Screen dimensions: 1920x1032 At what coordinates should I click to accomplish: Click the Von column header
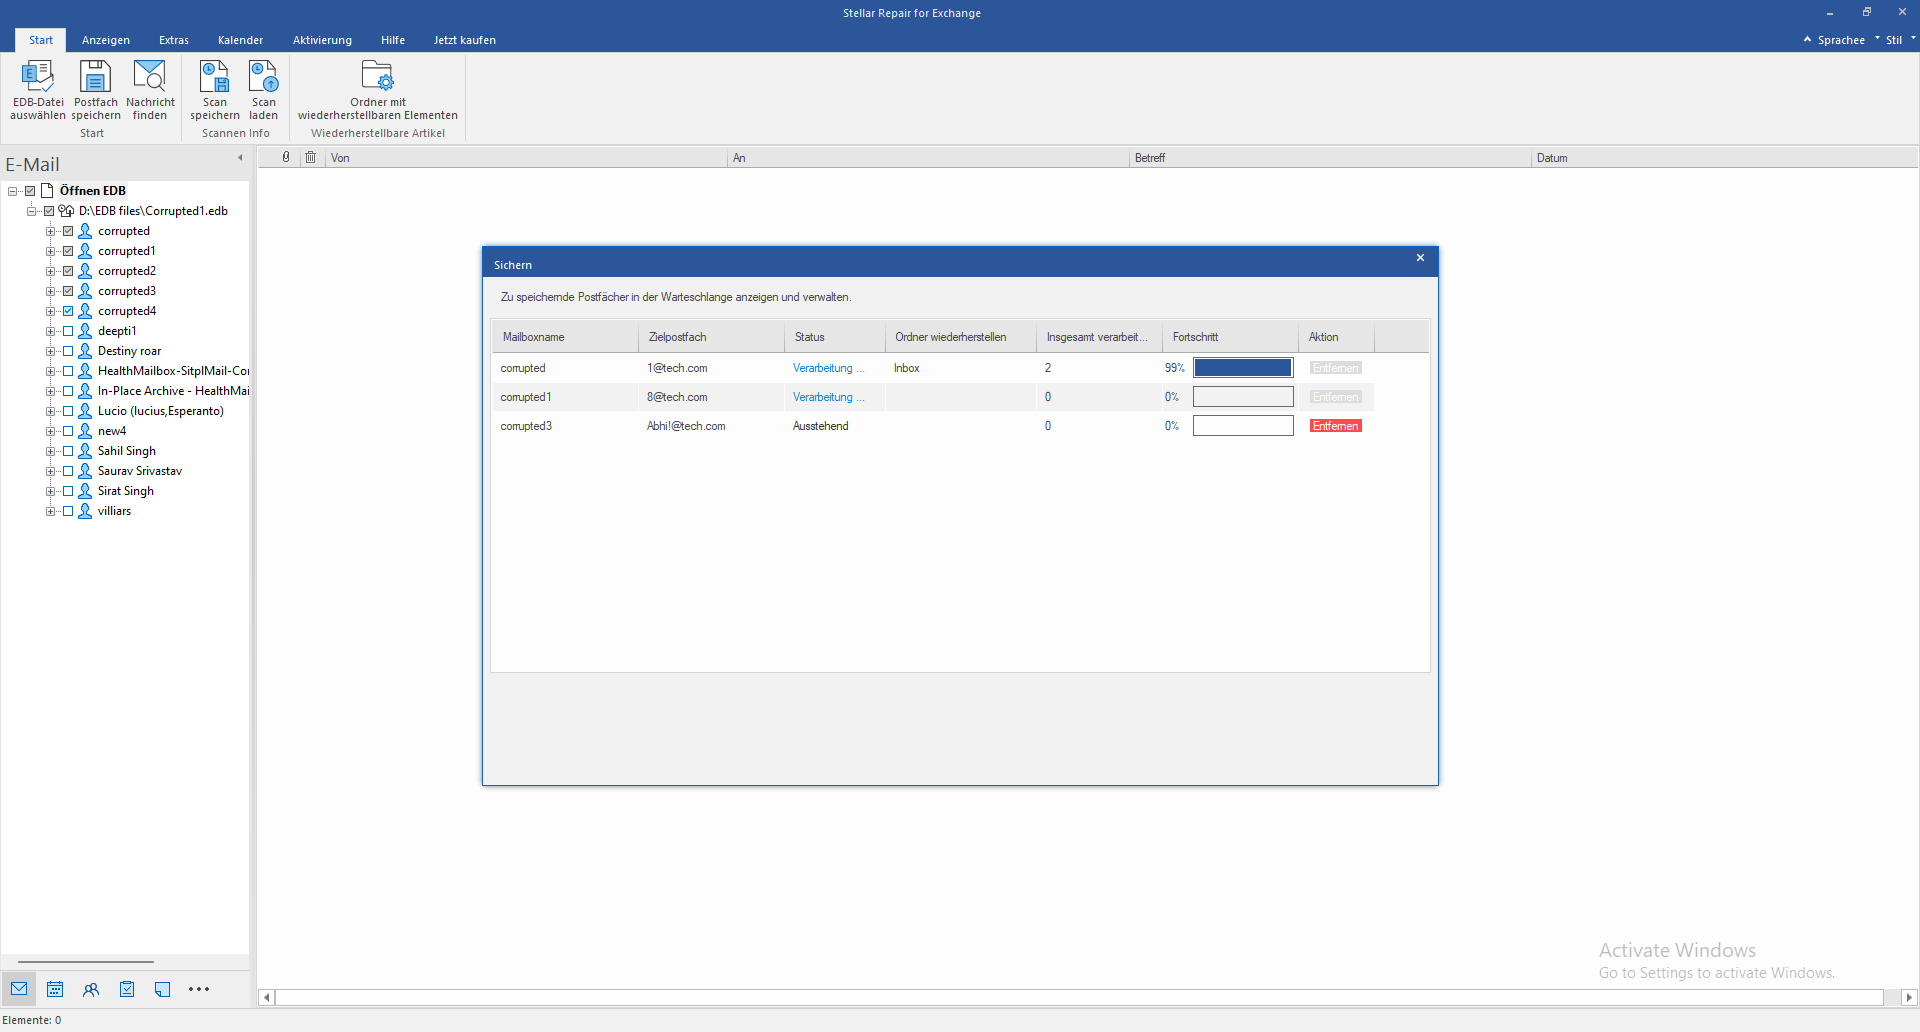526,158
